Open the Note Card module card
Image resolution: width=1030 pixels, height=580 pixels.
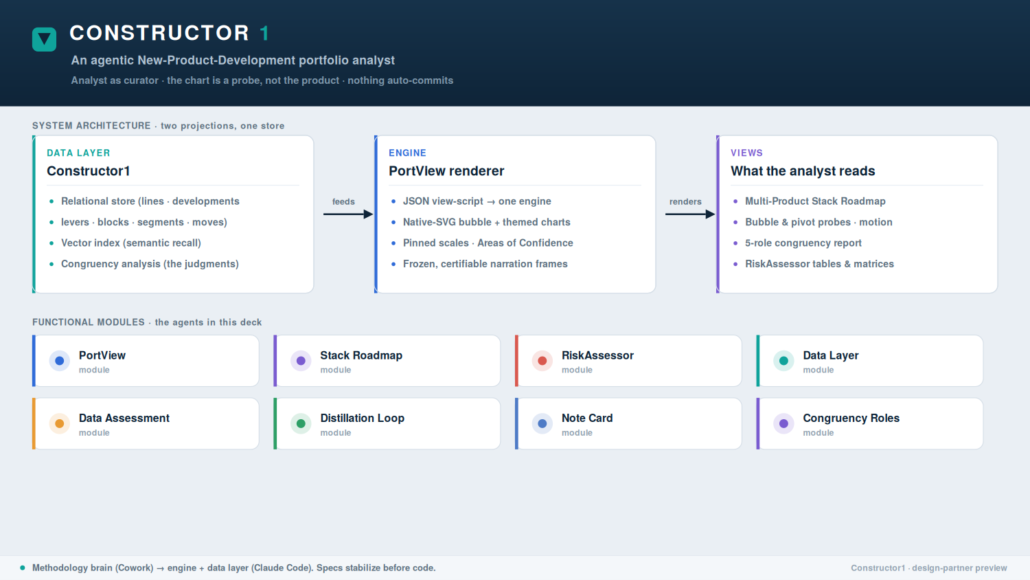pyautogui.click(x=629, y=424)
